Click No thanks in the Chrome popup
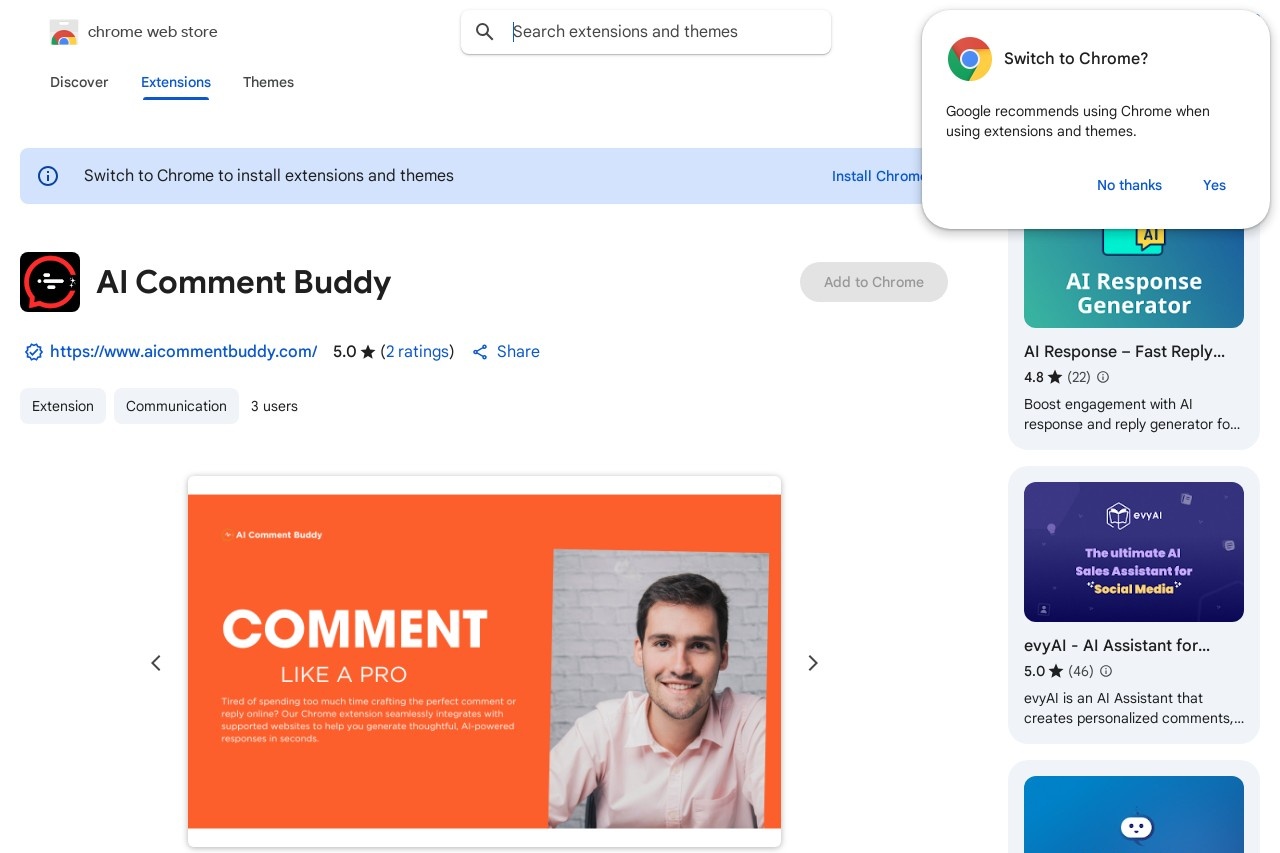The width and height of the screenshot is (1280, 853). point(1129,185)
